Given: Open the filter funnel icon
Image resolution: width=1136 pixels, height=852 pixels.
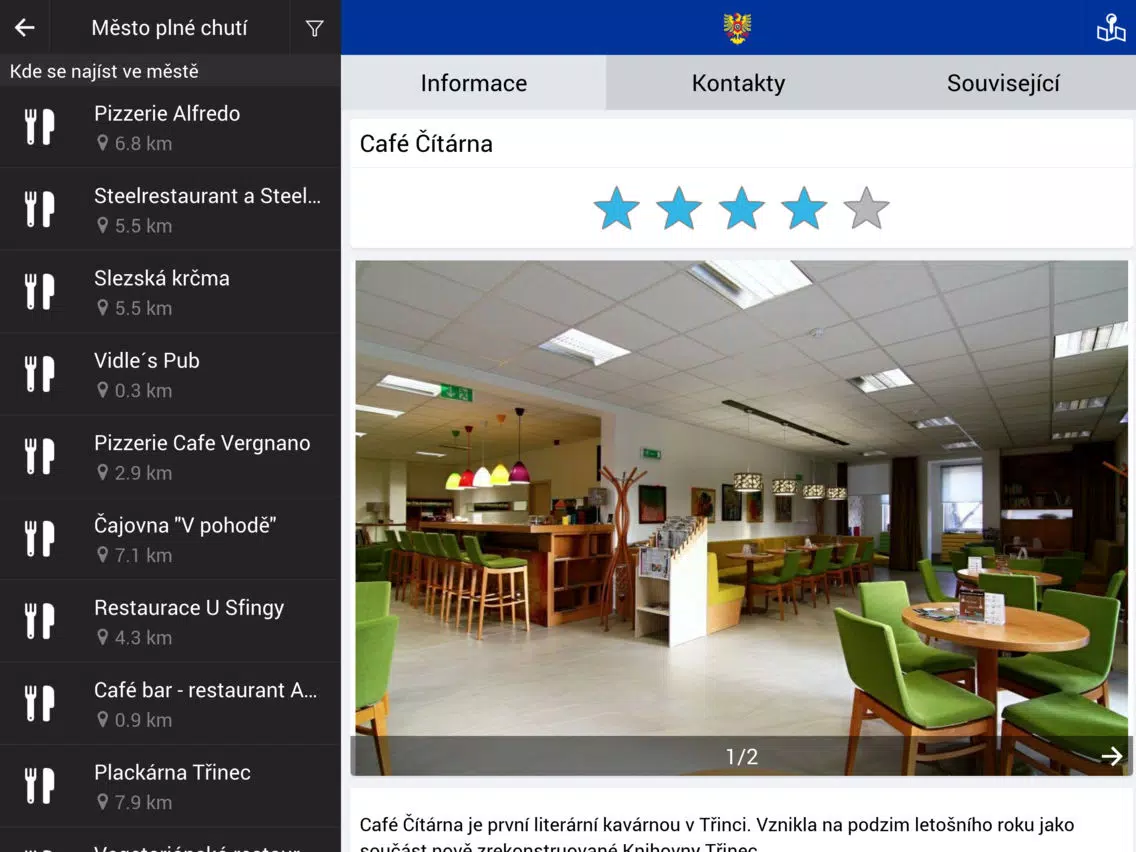Looking at the screenshot, I should [x=315, y=28].
